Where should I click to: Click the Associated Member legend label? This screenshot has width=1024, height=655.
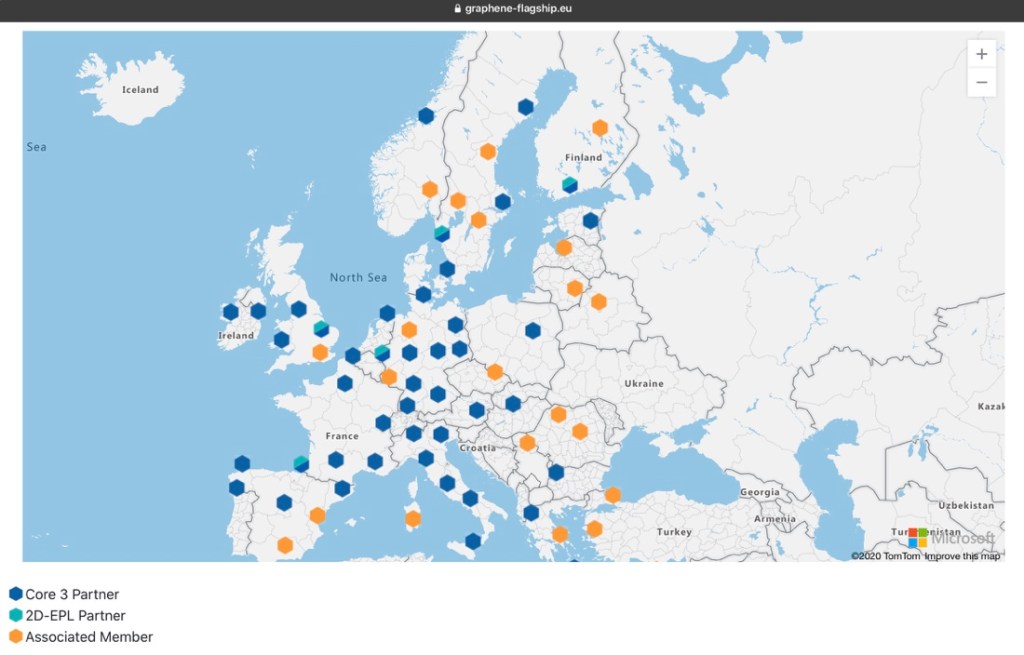[89, 636]
